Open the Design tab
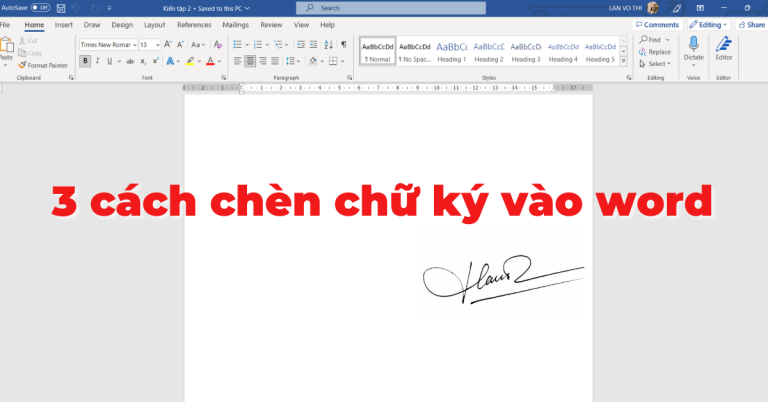The image size is (768, 402). pyautogui.click(x=122, y=24)
